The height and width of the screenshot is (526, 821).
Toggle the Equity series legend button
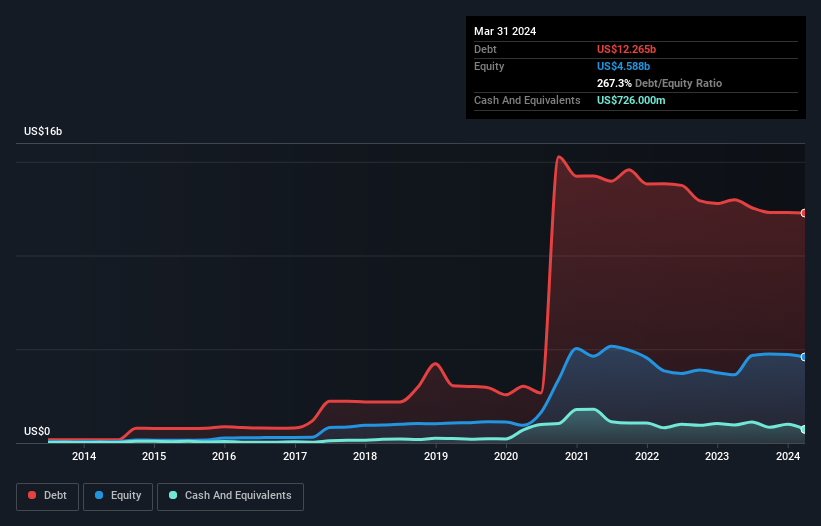[x=118, y=496]
